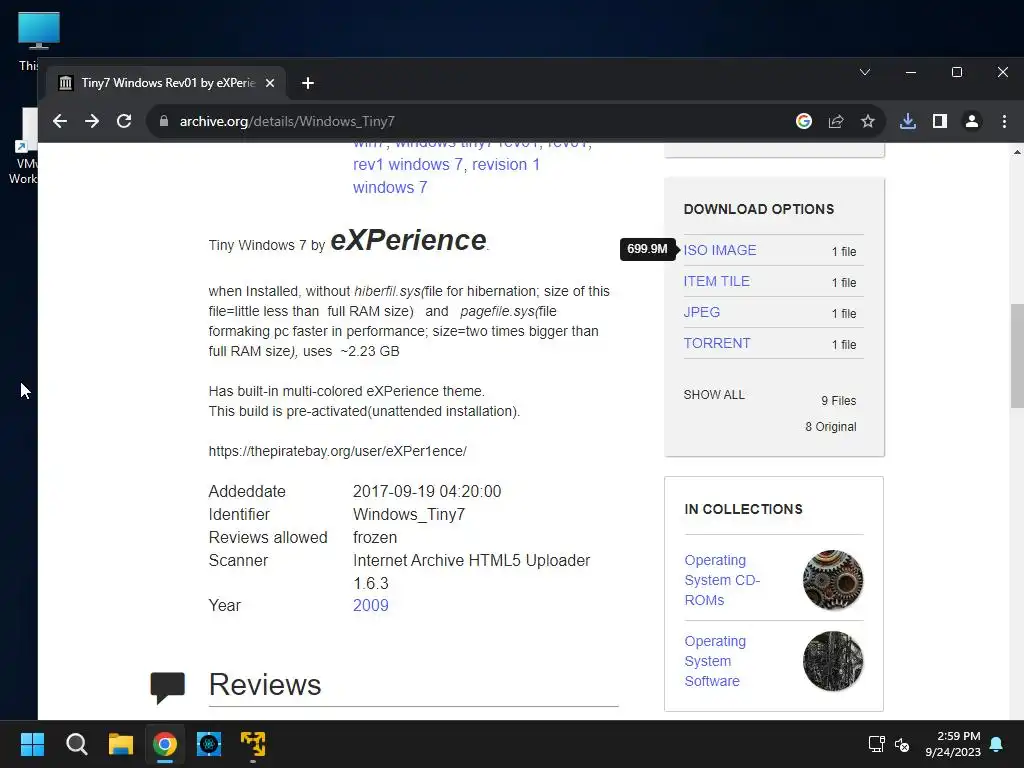Screen dimensions: 1024x768
Task: Click the 9 Files count
Action: point(839,401)
